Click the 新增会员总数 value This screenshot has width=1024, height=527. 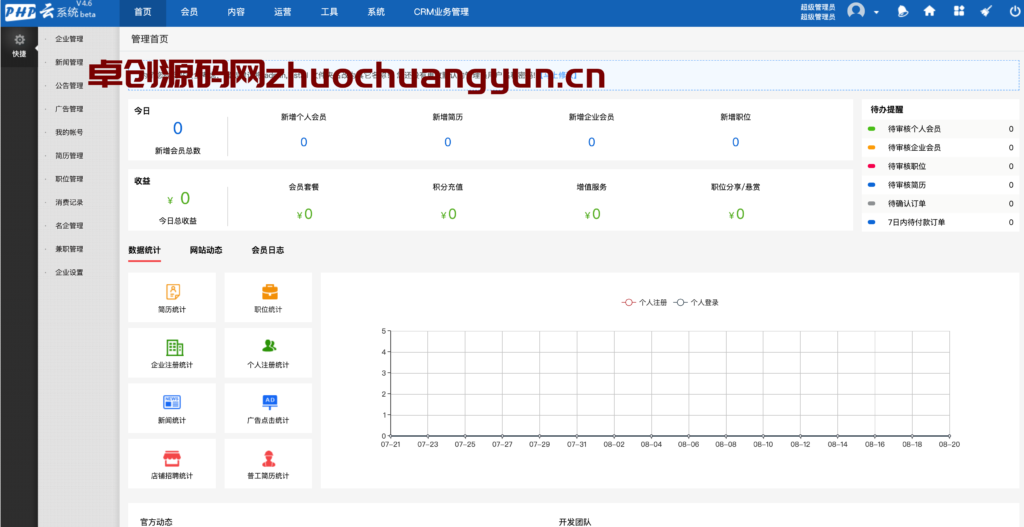178,129
